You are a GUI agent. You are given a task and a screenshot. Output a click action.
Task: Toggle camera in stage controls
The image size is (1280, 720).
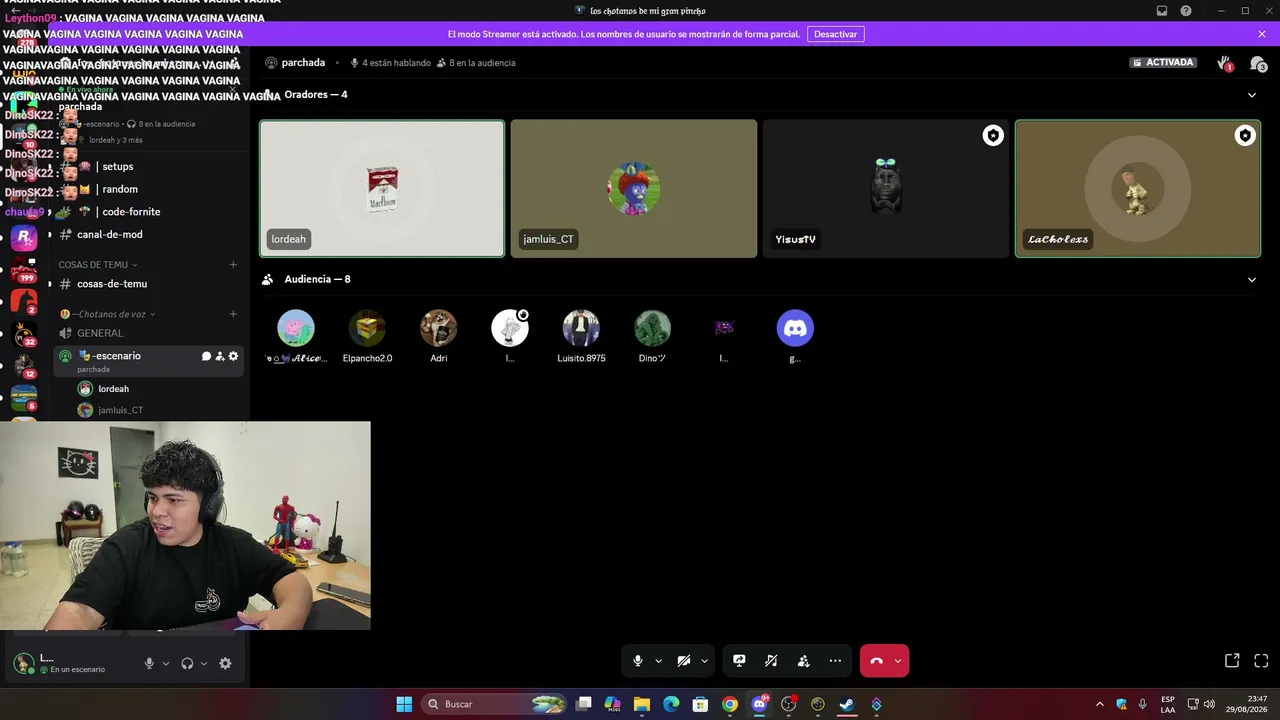point(684,661)
